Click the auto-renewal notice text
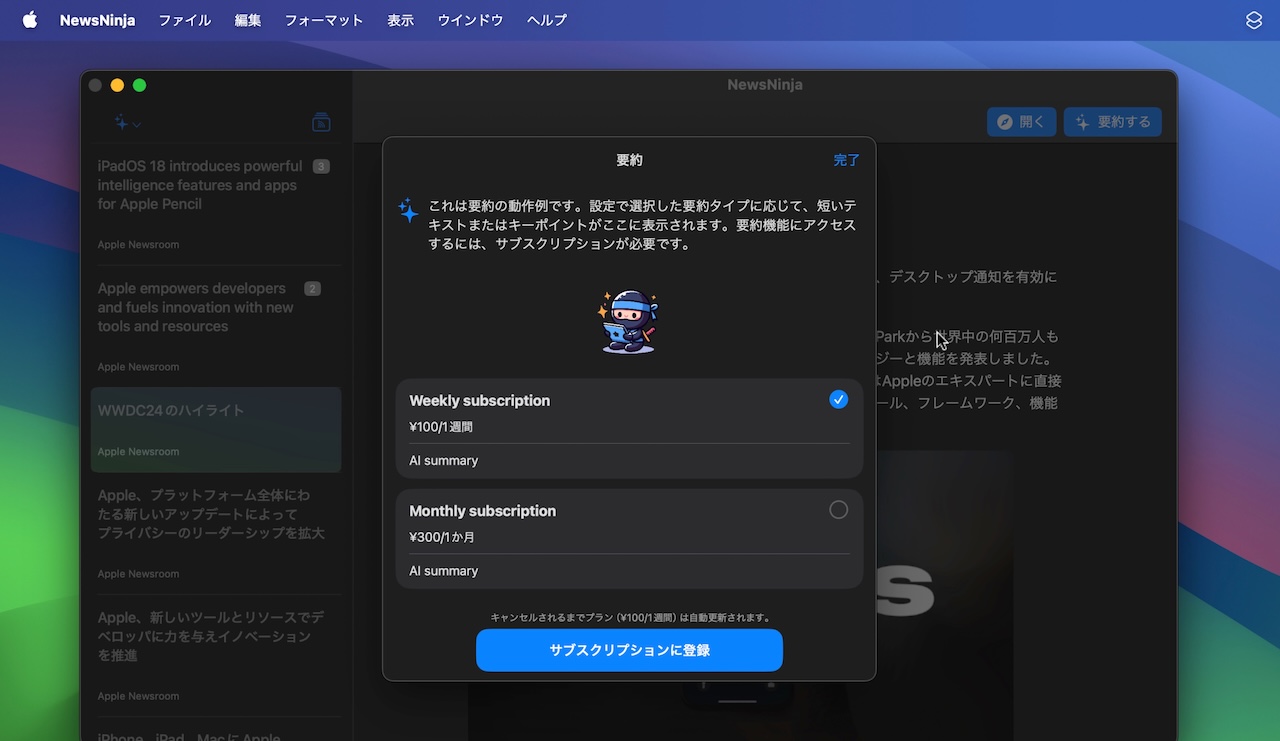 [x=630, y=618]
